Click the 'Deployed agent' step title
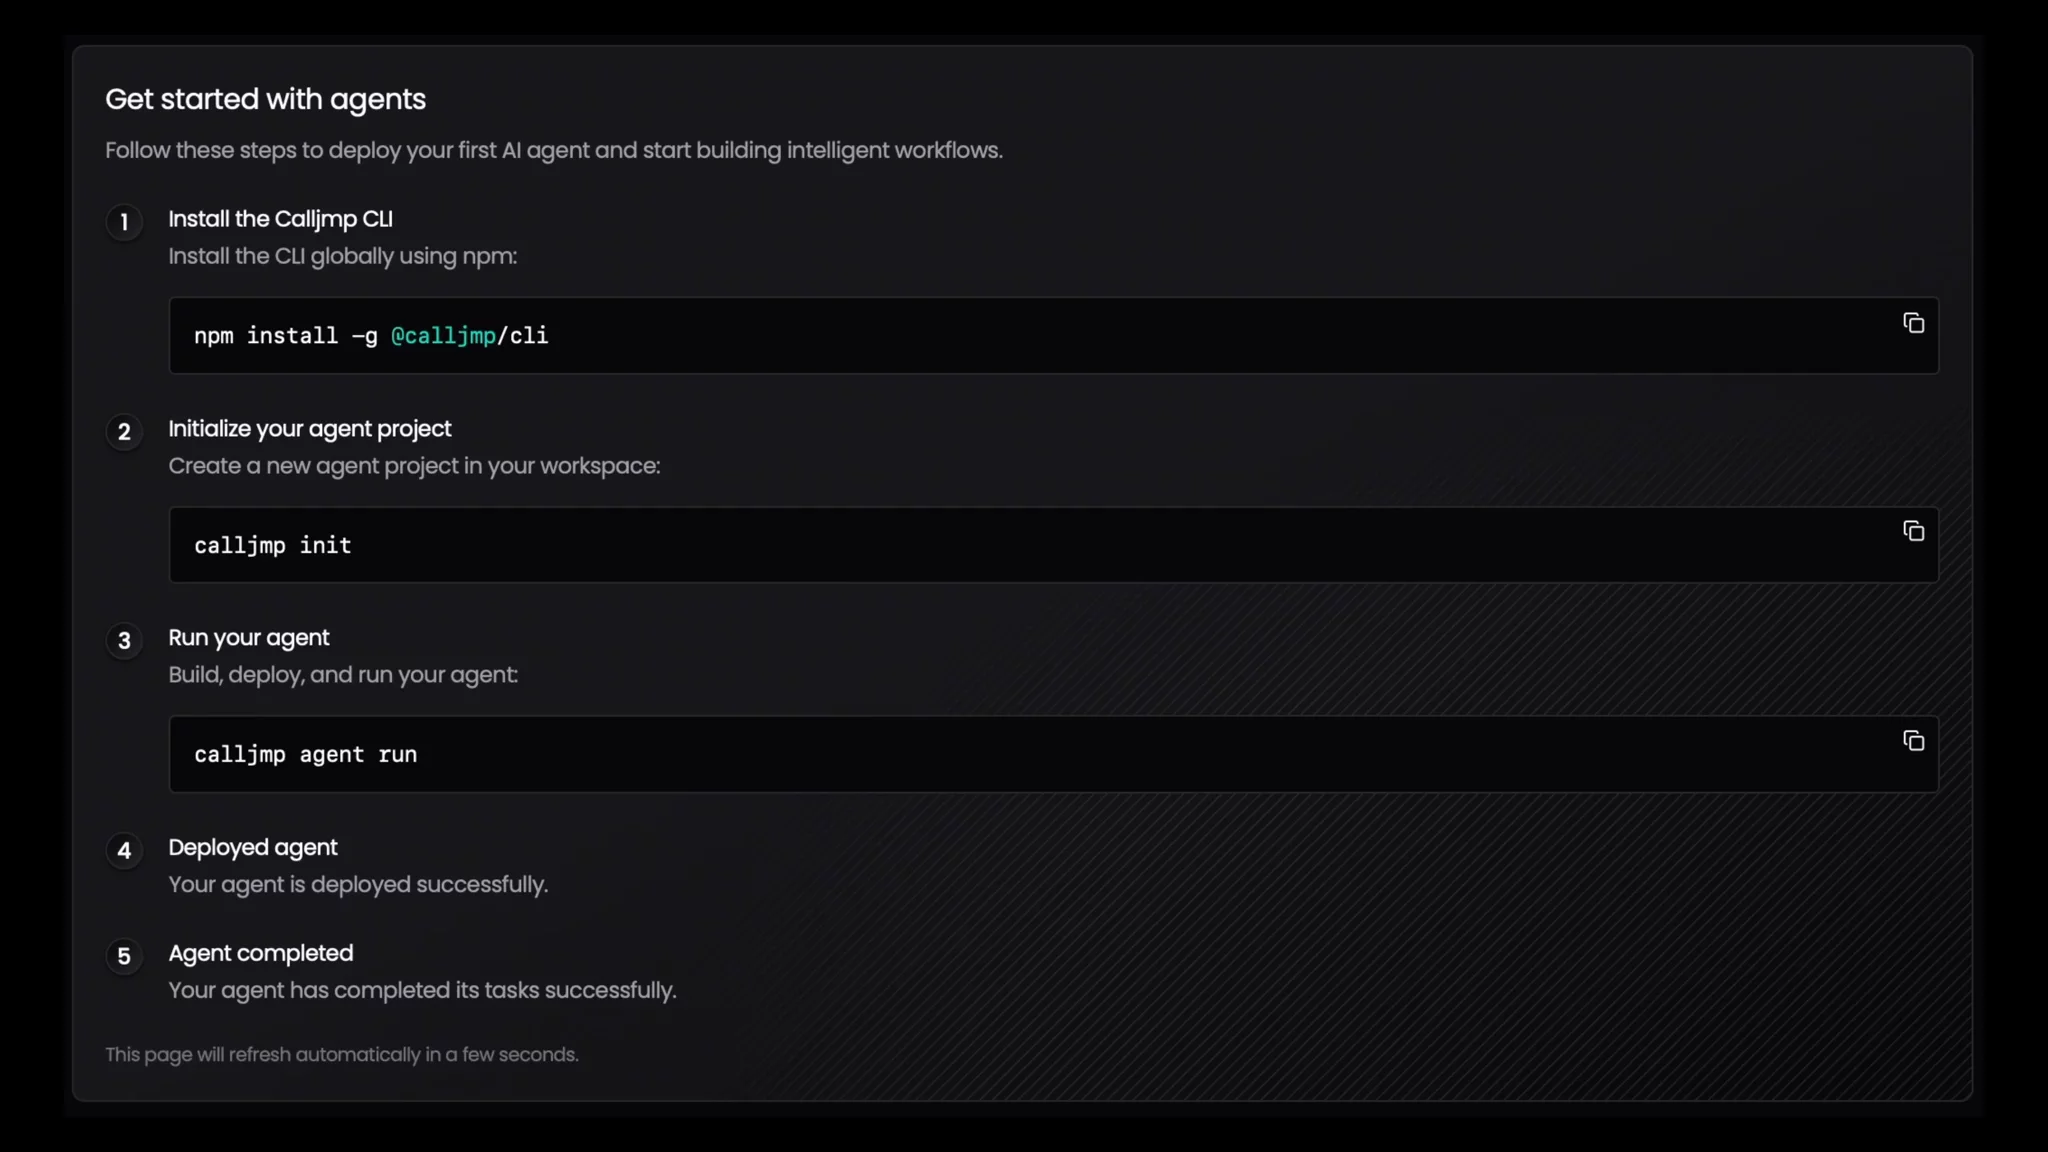This screenshot has width=2048, height=1152. [252, 848]
